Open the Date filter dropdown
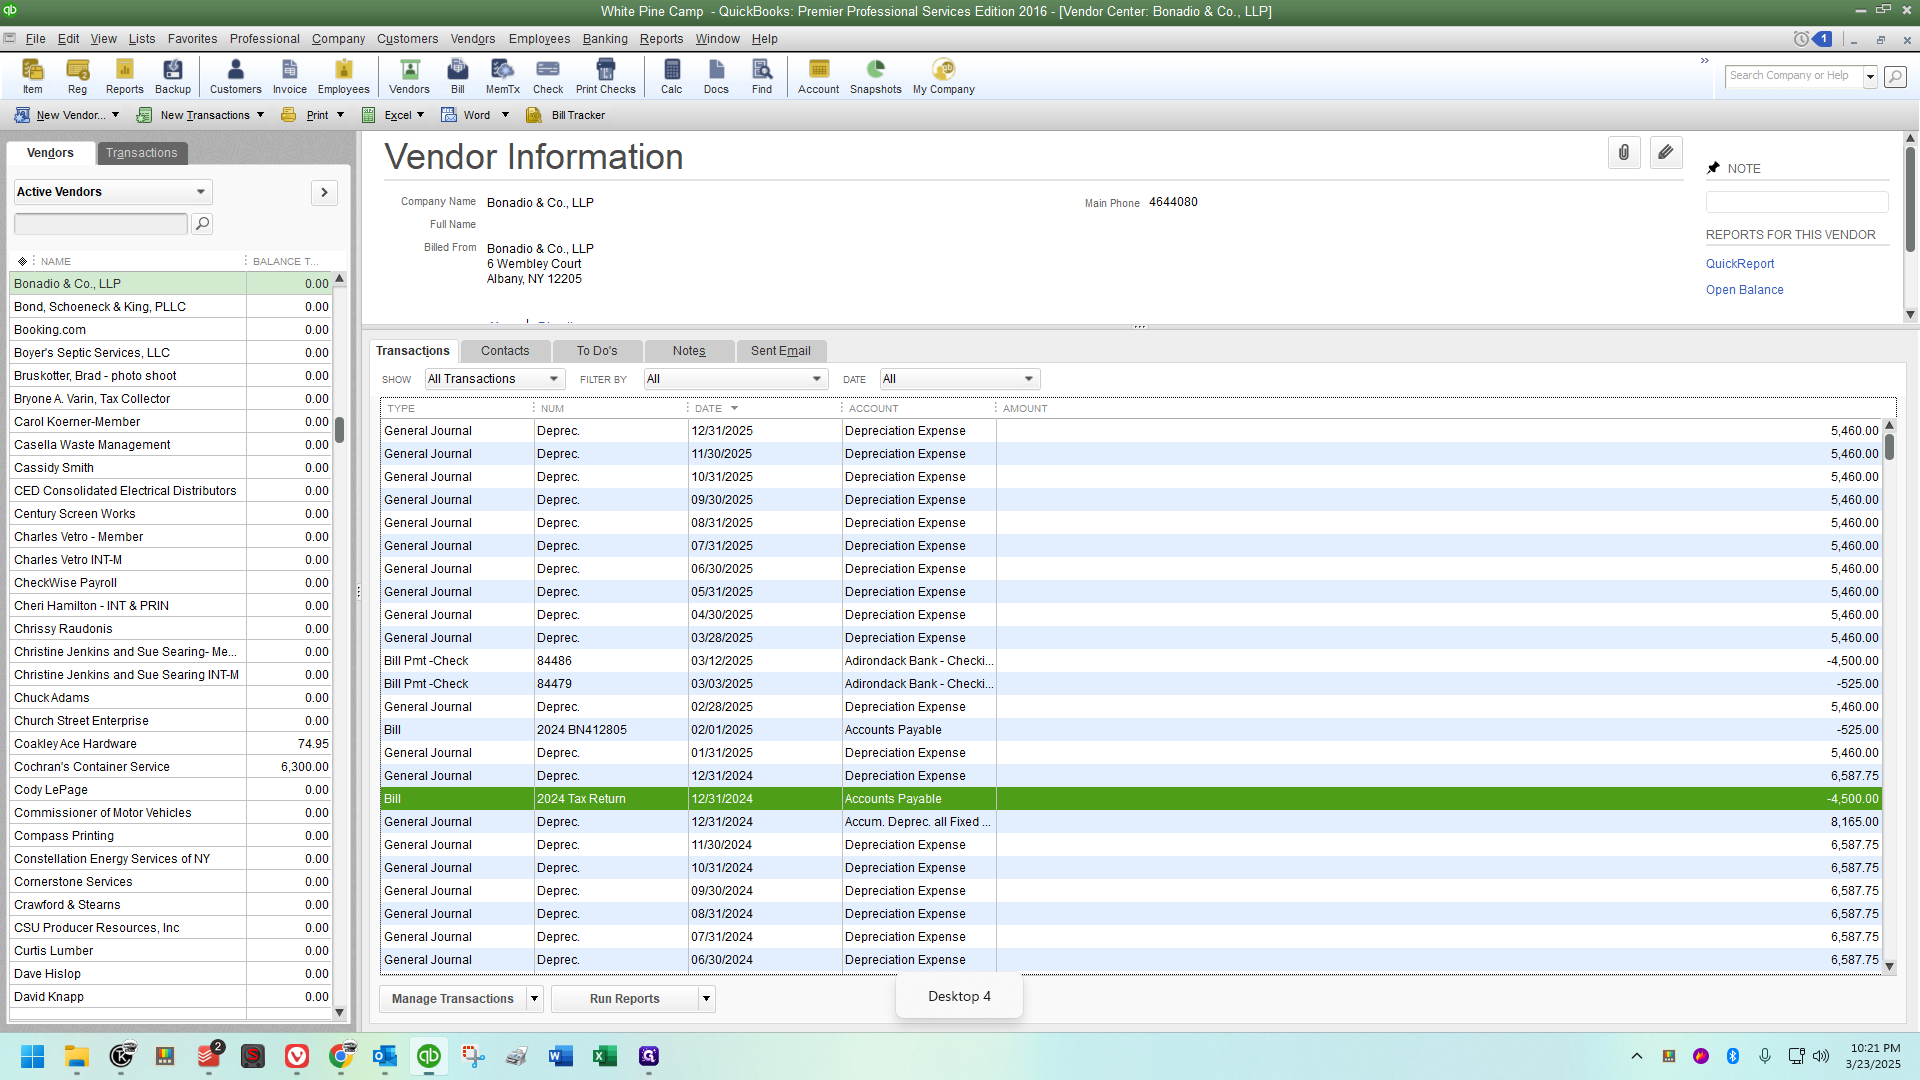The image size is (1920, 1080). (960, 379)
